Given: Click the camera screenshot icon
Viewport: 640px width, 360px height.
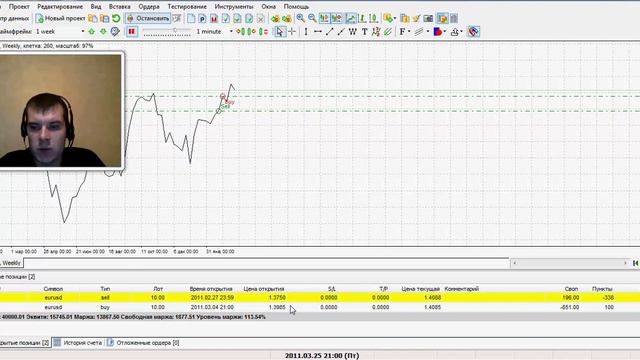Looking at the screenshot, I should 428,18.
